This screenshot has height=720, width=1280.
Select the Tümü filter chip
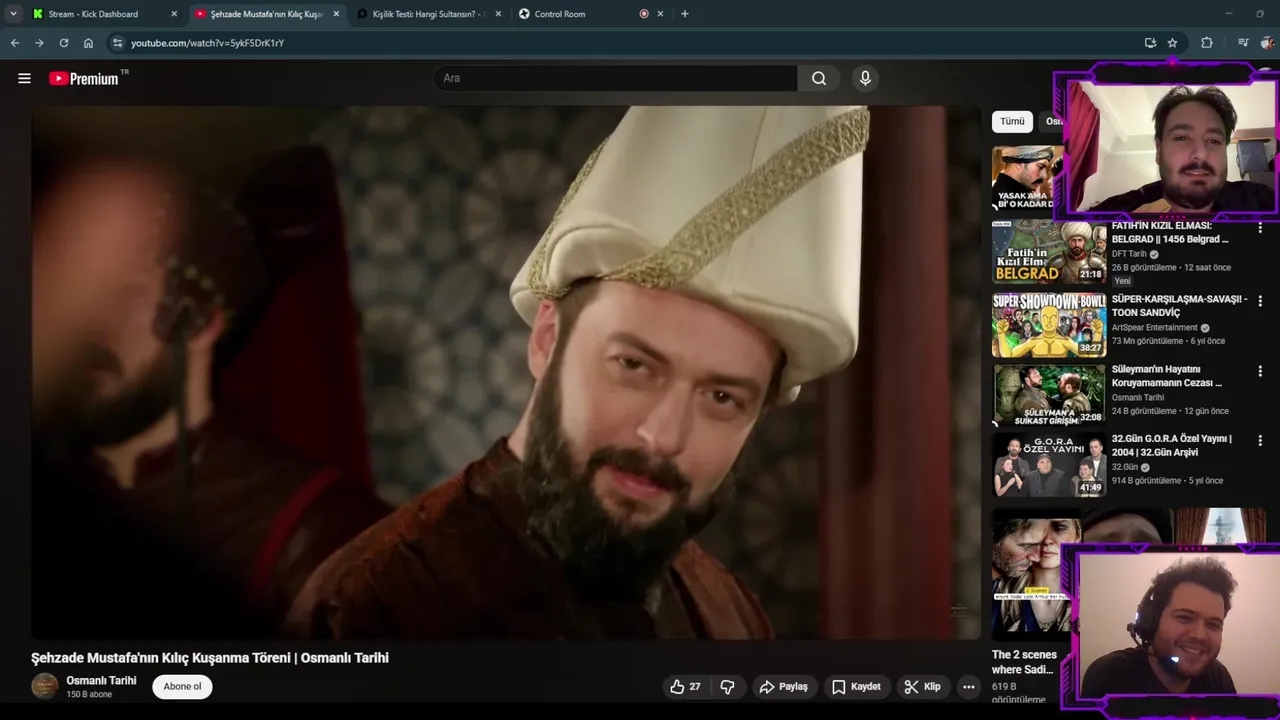coord(1012,121)
